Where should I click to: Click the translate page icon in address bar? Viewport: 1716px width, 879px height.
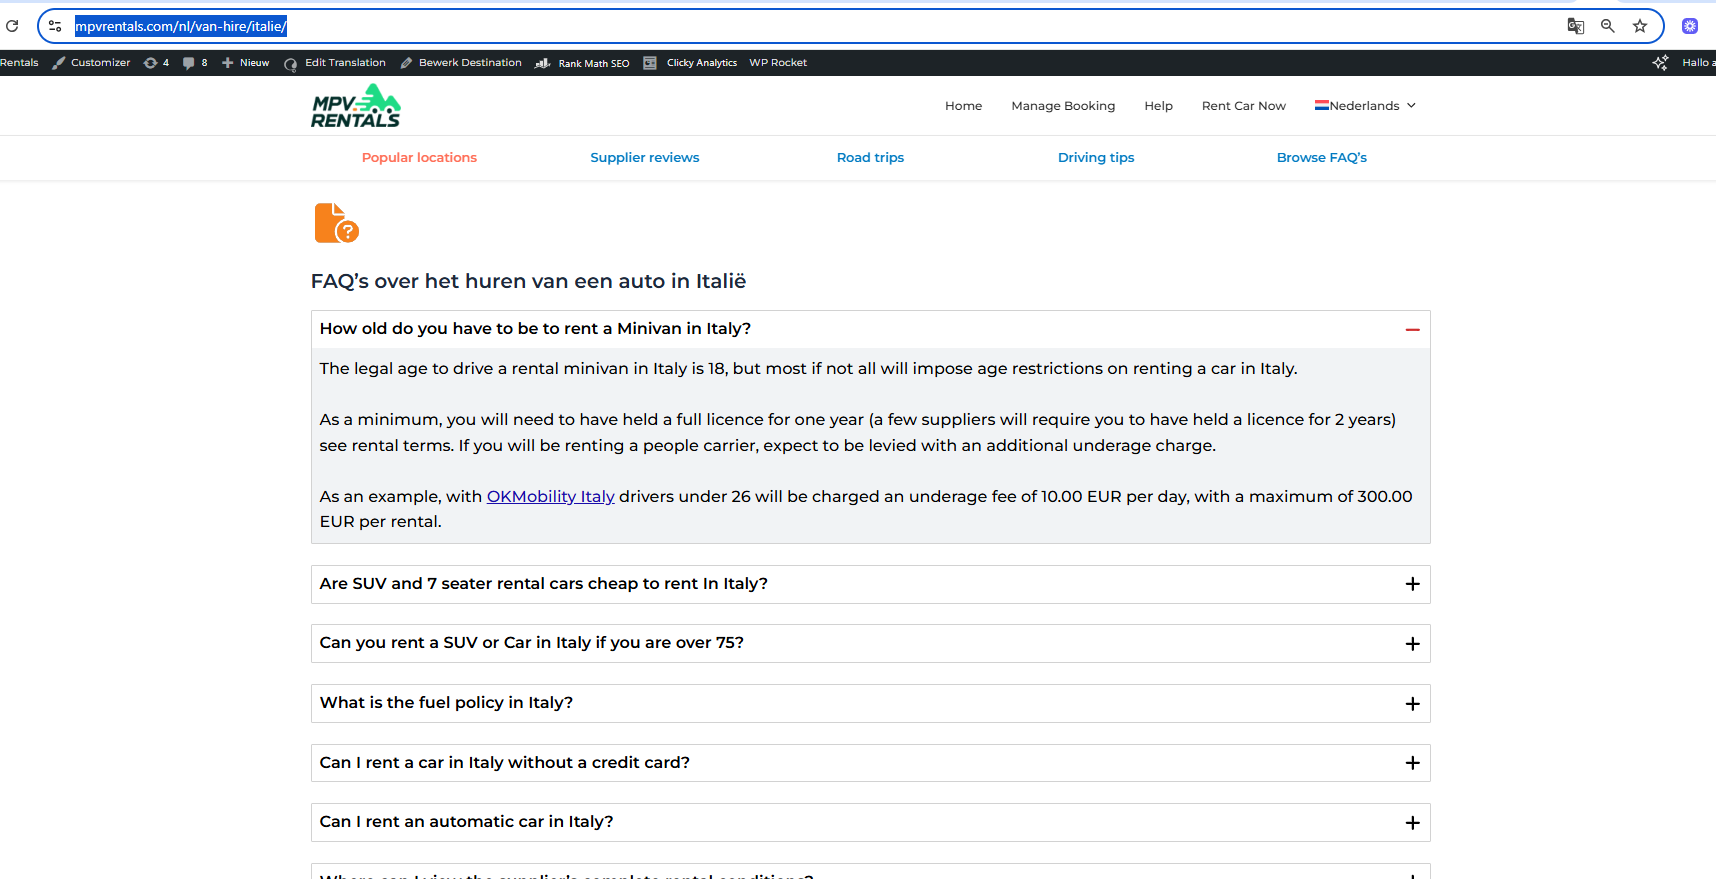click(x=1575, y=26)
